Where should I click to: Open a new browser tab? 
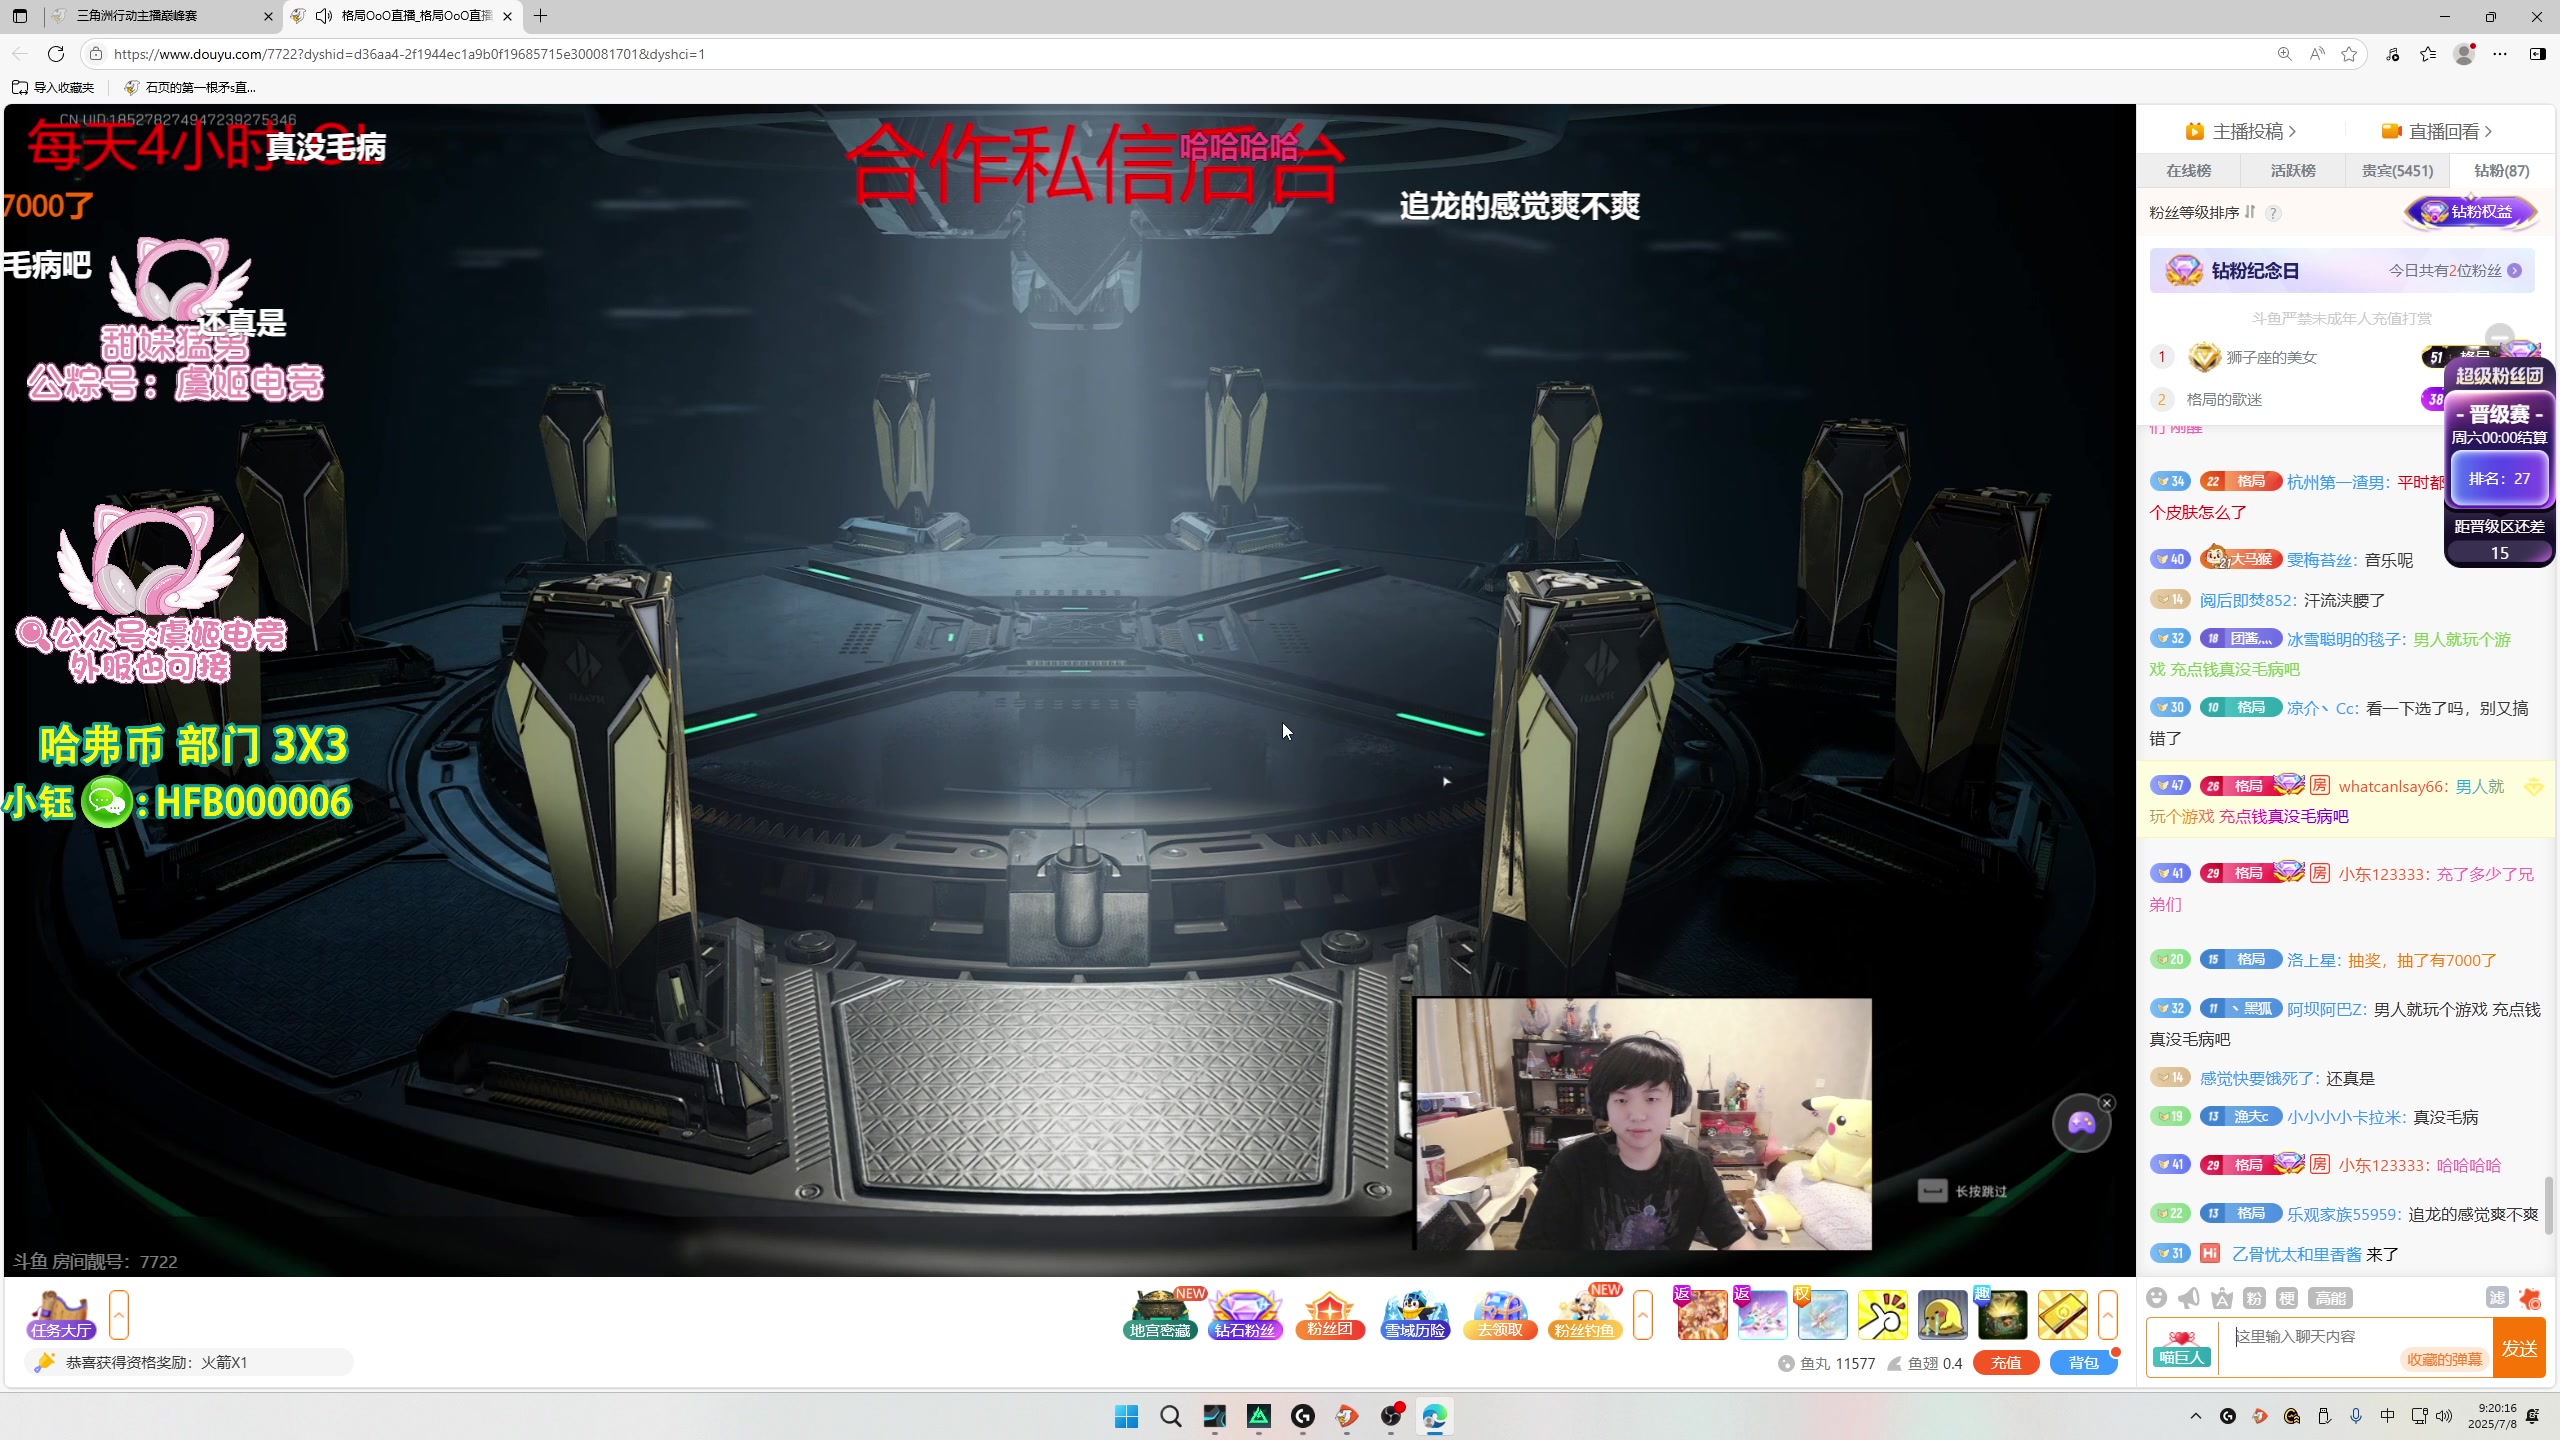[x=541, y=16]
